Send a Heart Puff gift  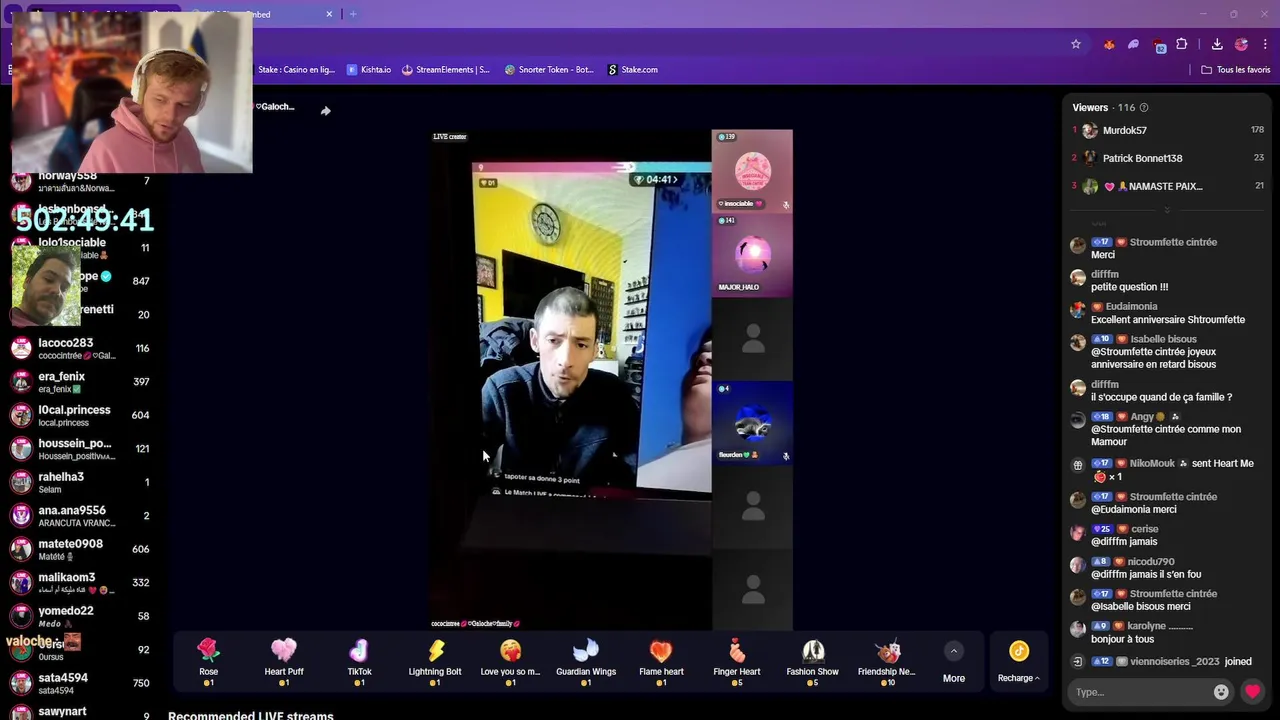coord(284,662)
